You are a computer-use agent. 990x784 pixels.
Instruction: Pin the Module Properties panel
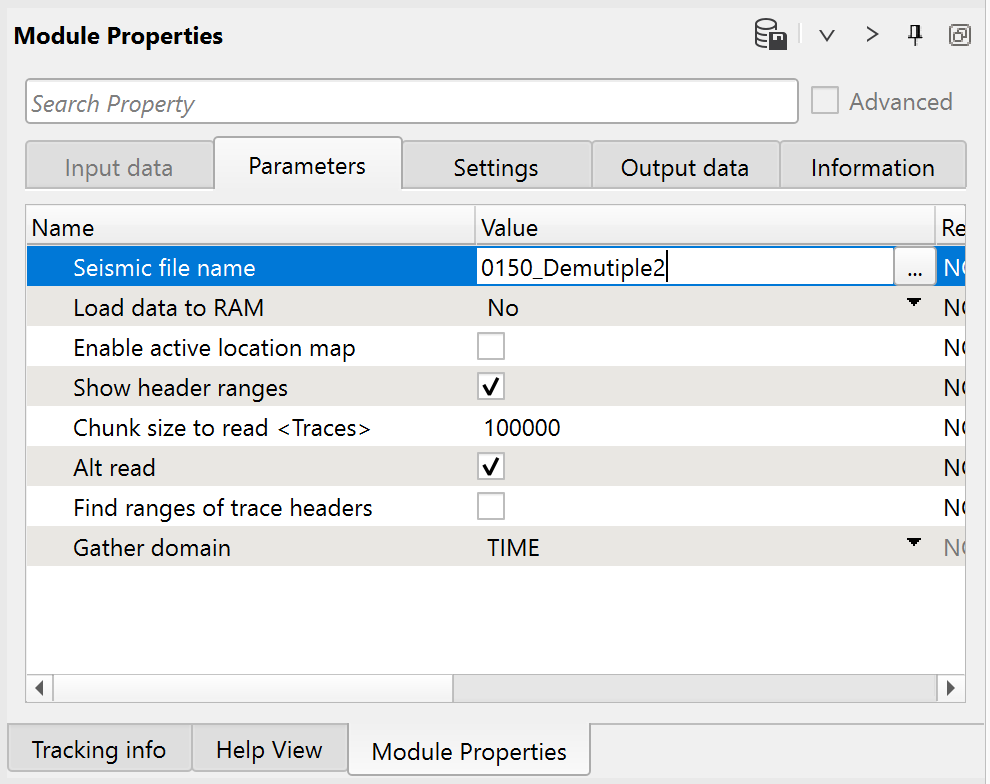click(x=915, y=36)
